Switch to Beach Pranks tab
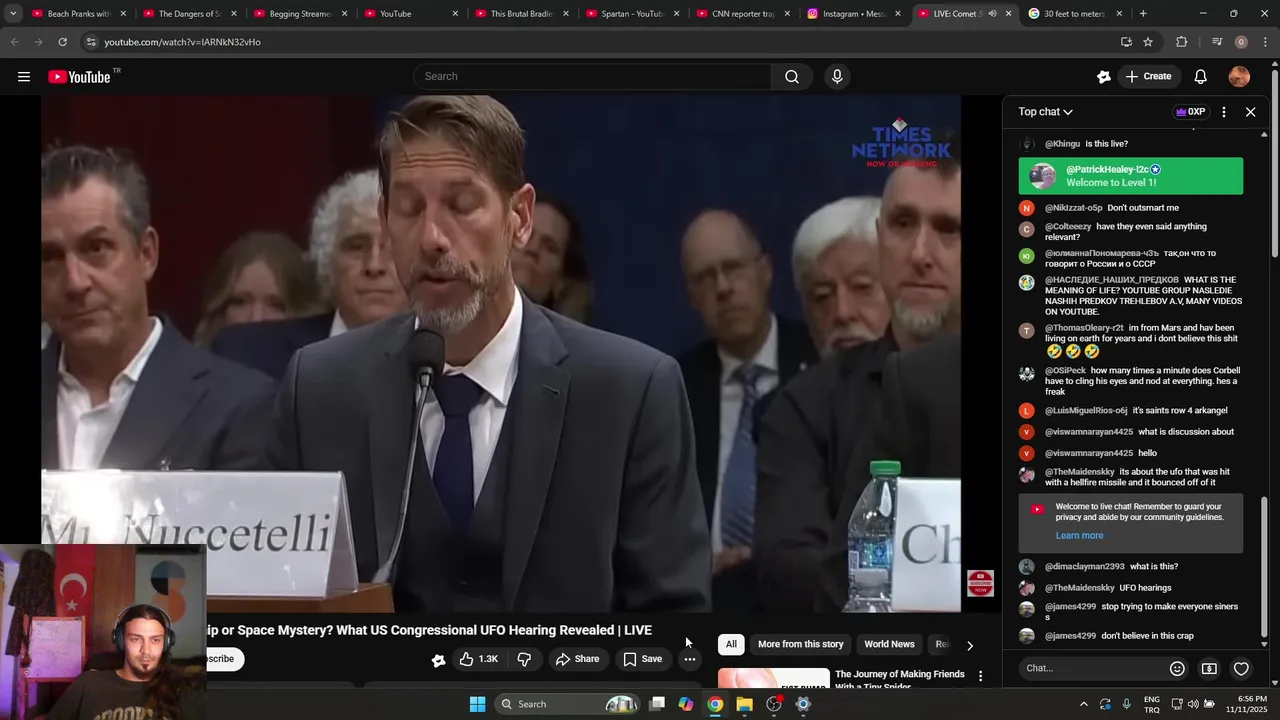Image resolution: width=1280 pixels, height=720 pixels. 78,14
